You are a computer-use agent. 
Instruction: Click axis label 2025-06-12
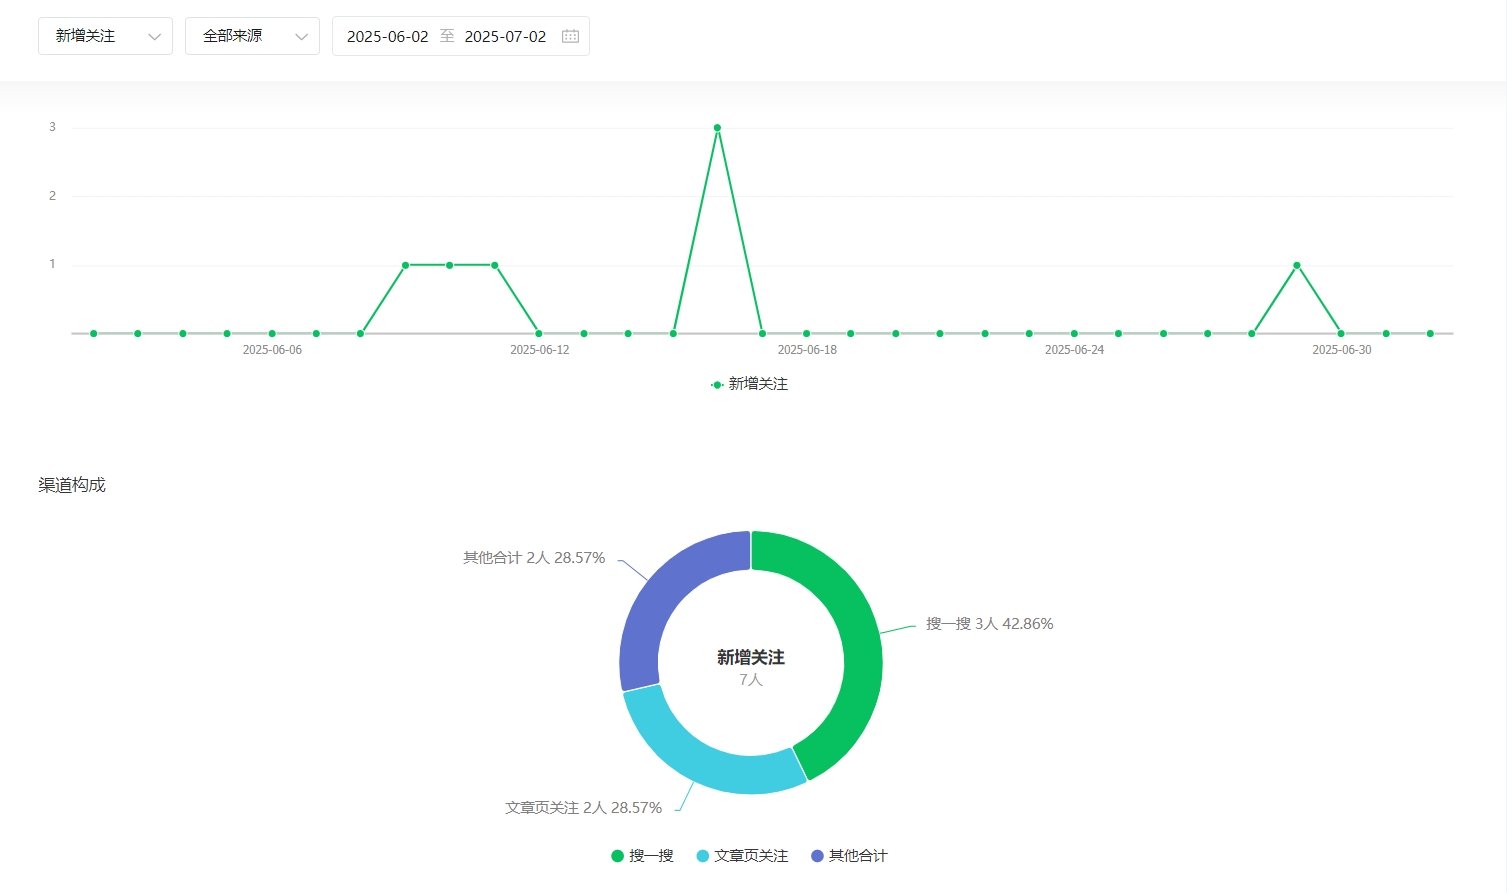coord(540,350)
